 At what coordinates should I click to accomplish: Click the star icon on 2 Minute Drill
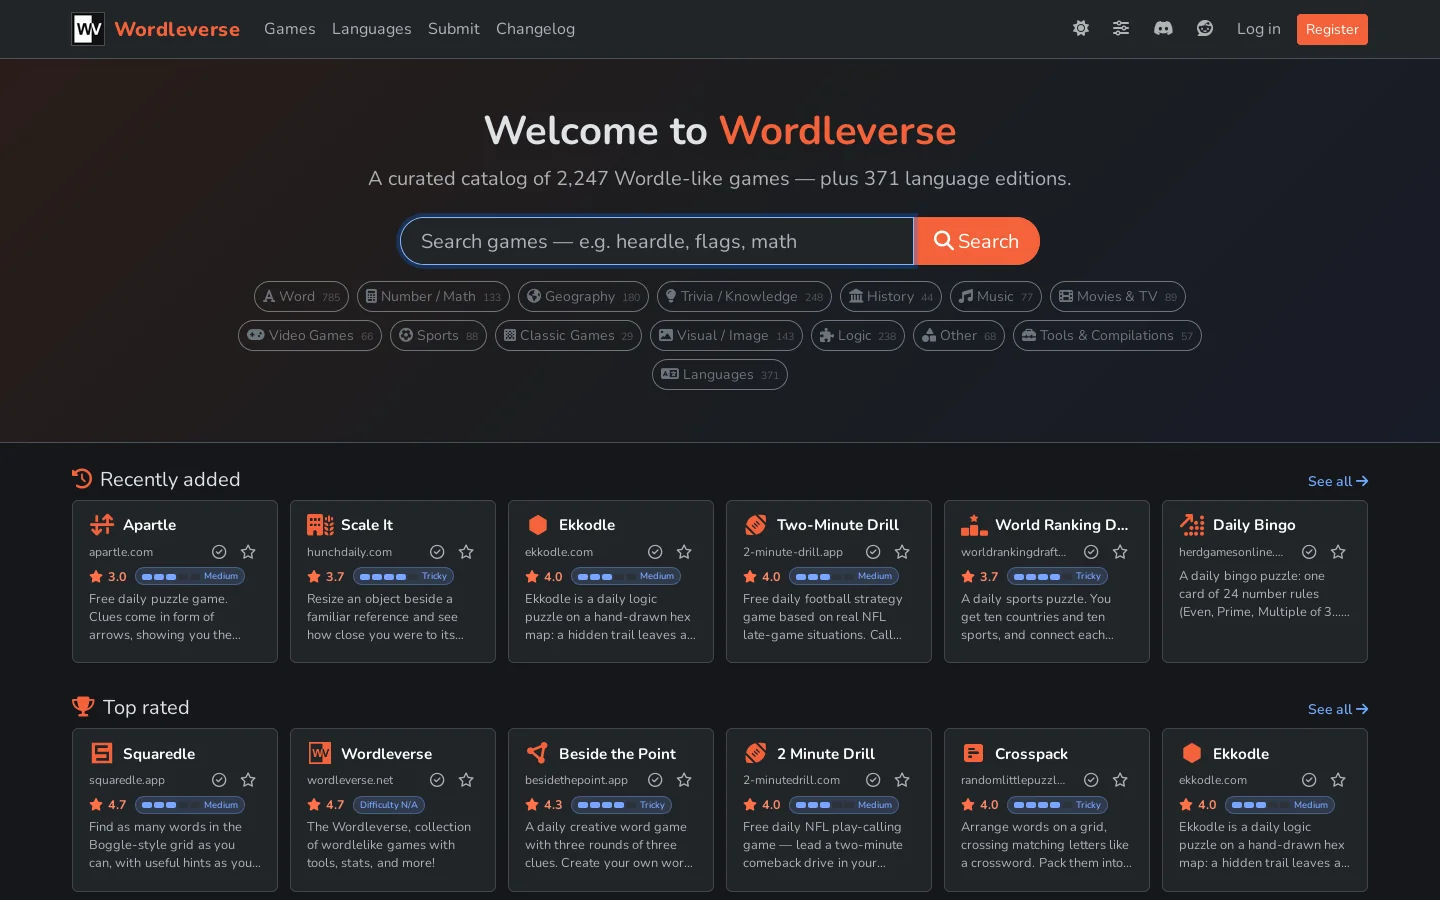click(x=902, y=780)
